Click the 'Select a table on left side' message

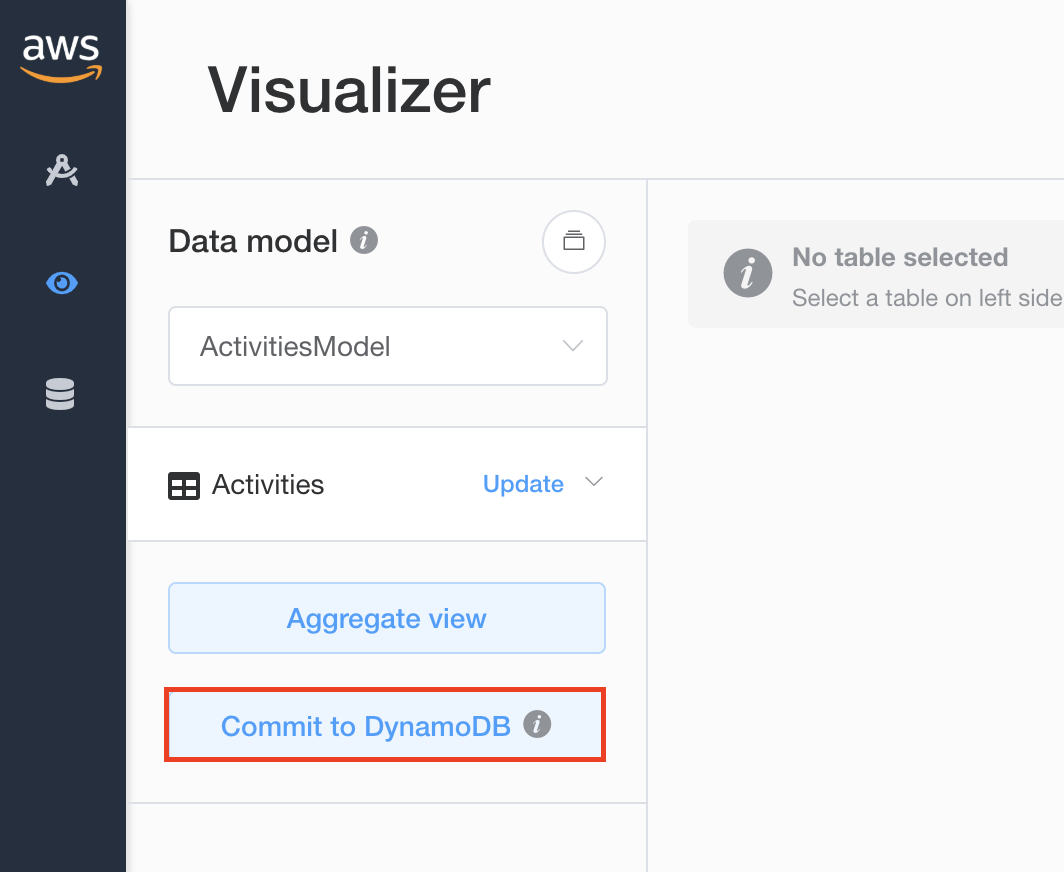pyautogui.click(x=928, y=298)
